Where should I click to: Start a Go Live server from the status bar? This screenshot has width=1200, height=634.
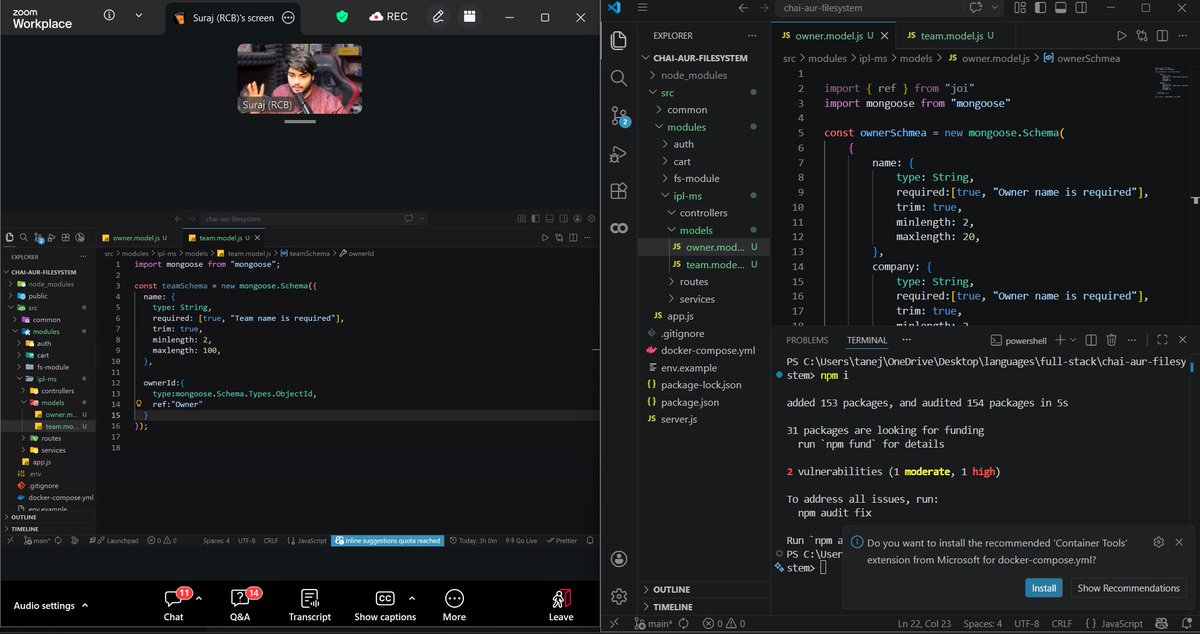[522, 540]
